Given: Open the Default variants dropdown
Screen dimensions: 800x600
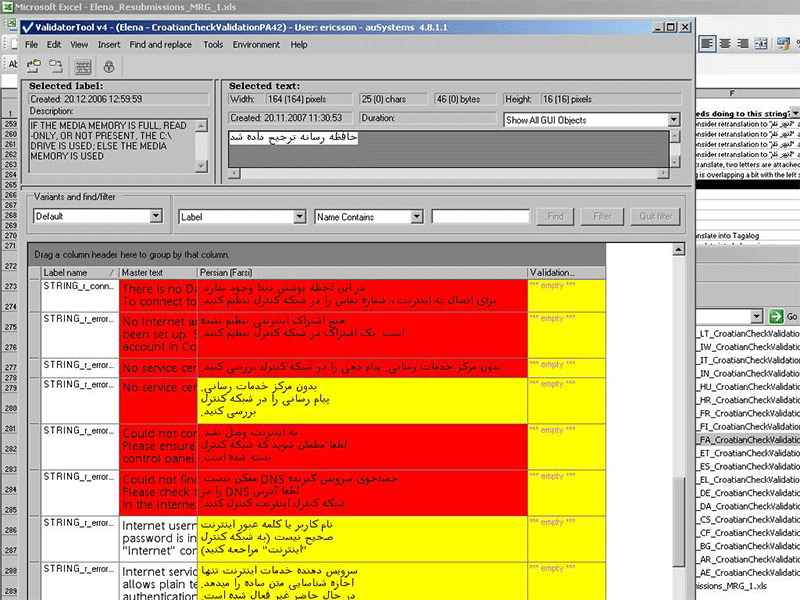Looking at the screenshot, I should (156, 216).
